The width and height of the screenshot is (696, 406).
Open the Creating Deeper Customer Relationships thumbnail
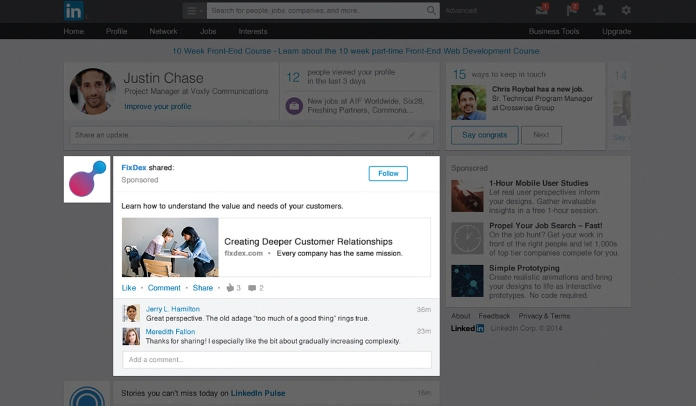170,247
